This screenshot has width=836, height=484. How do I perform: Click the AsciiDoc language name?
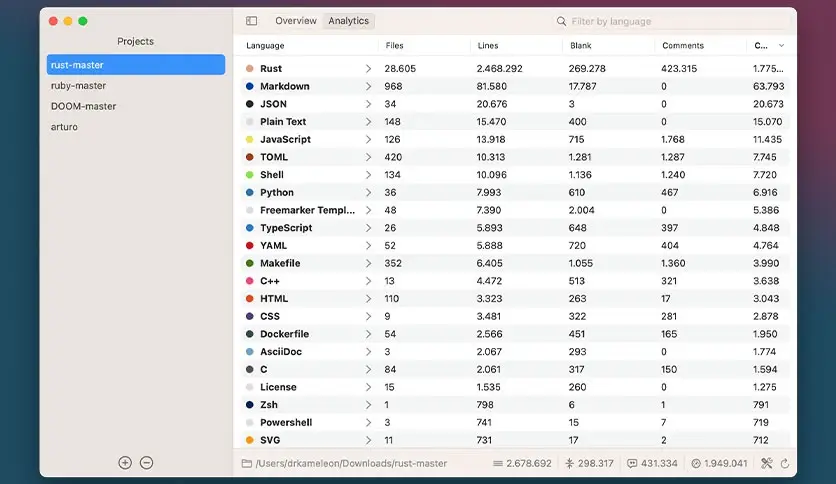(281, 352)
